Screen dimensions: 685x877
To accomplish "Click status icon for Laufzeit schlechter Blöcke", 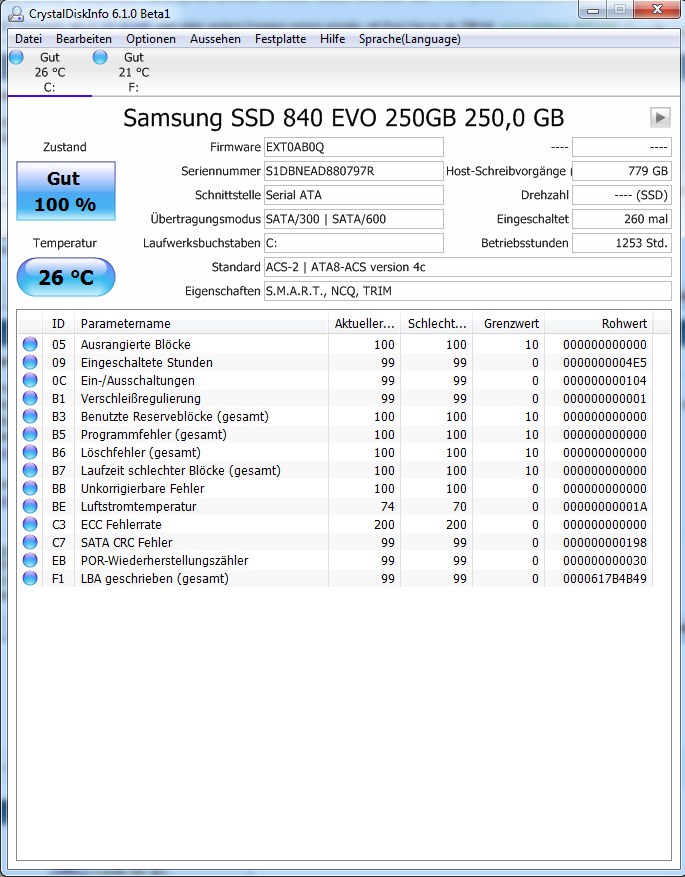I will click(30, 470).
